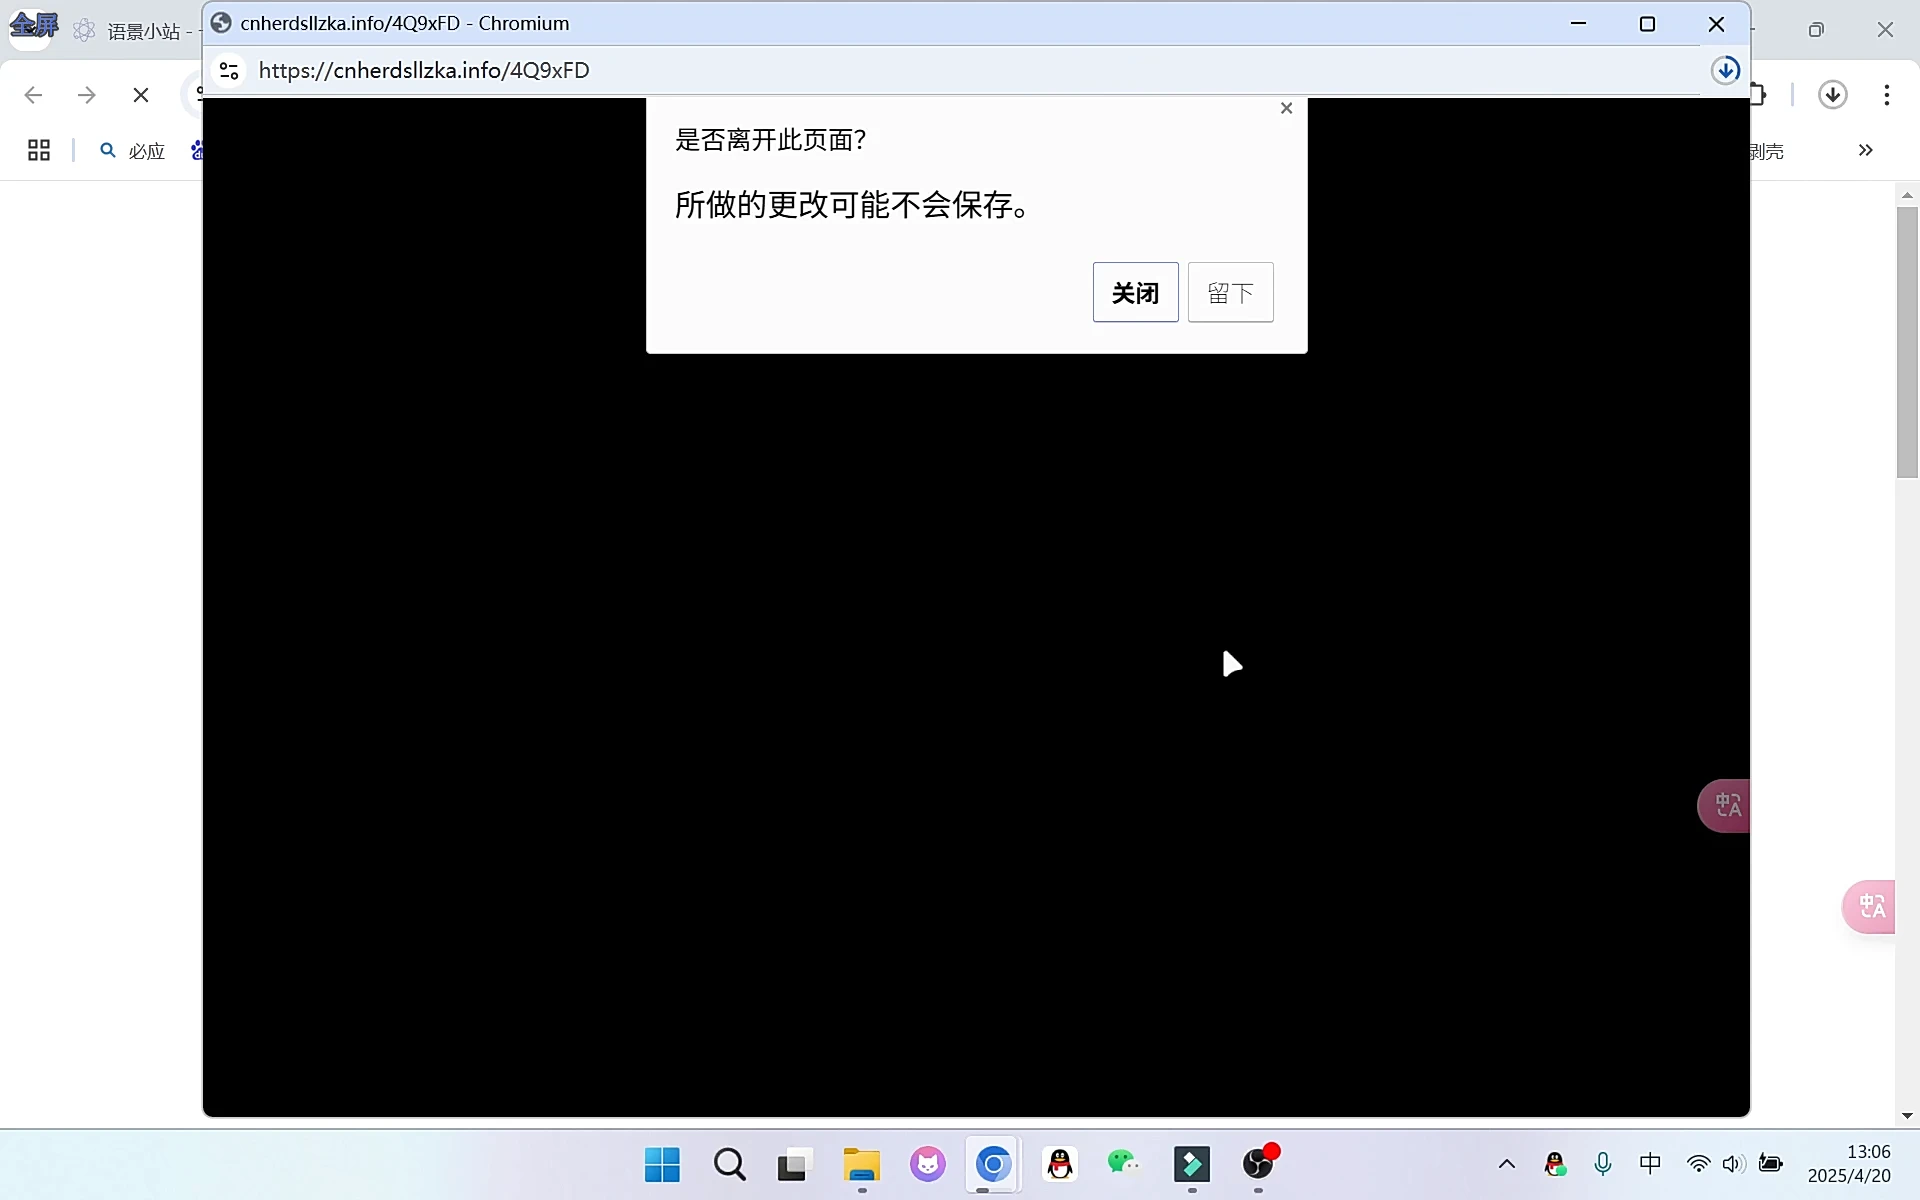Open QQ from the taskbar
Screen dimensions: 1920x1200
click(x=1061, y=1165)
